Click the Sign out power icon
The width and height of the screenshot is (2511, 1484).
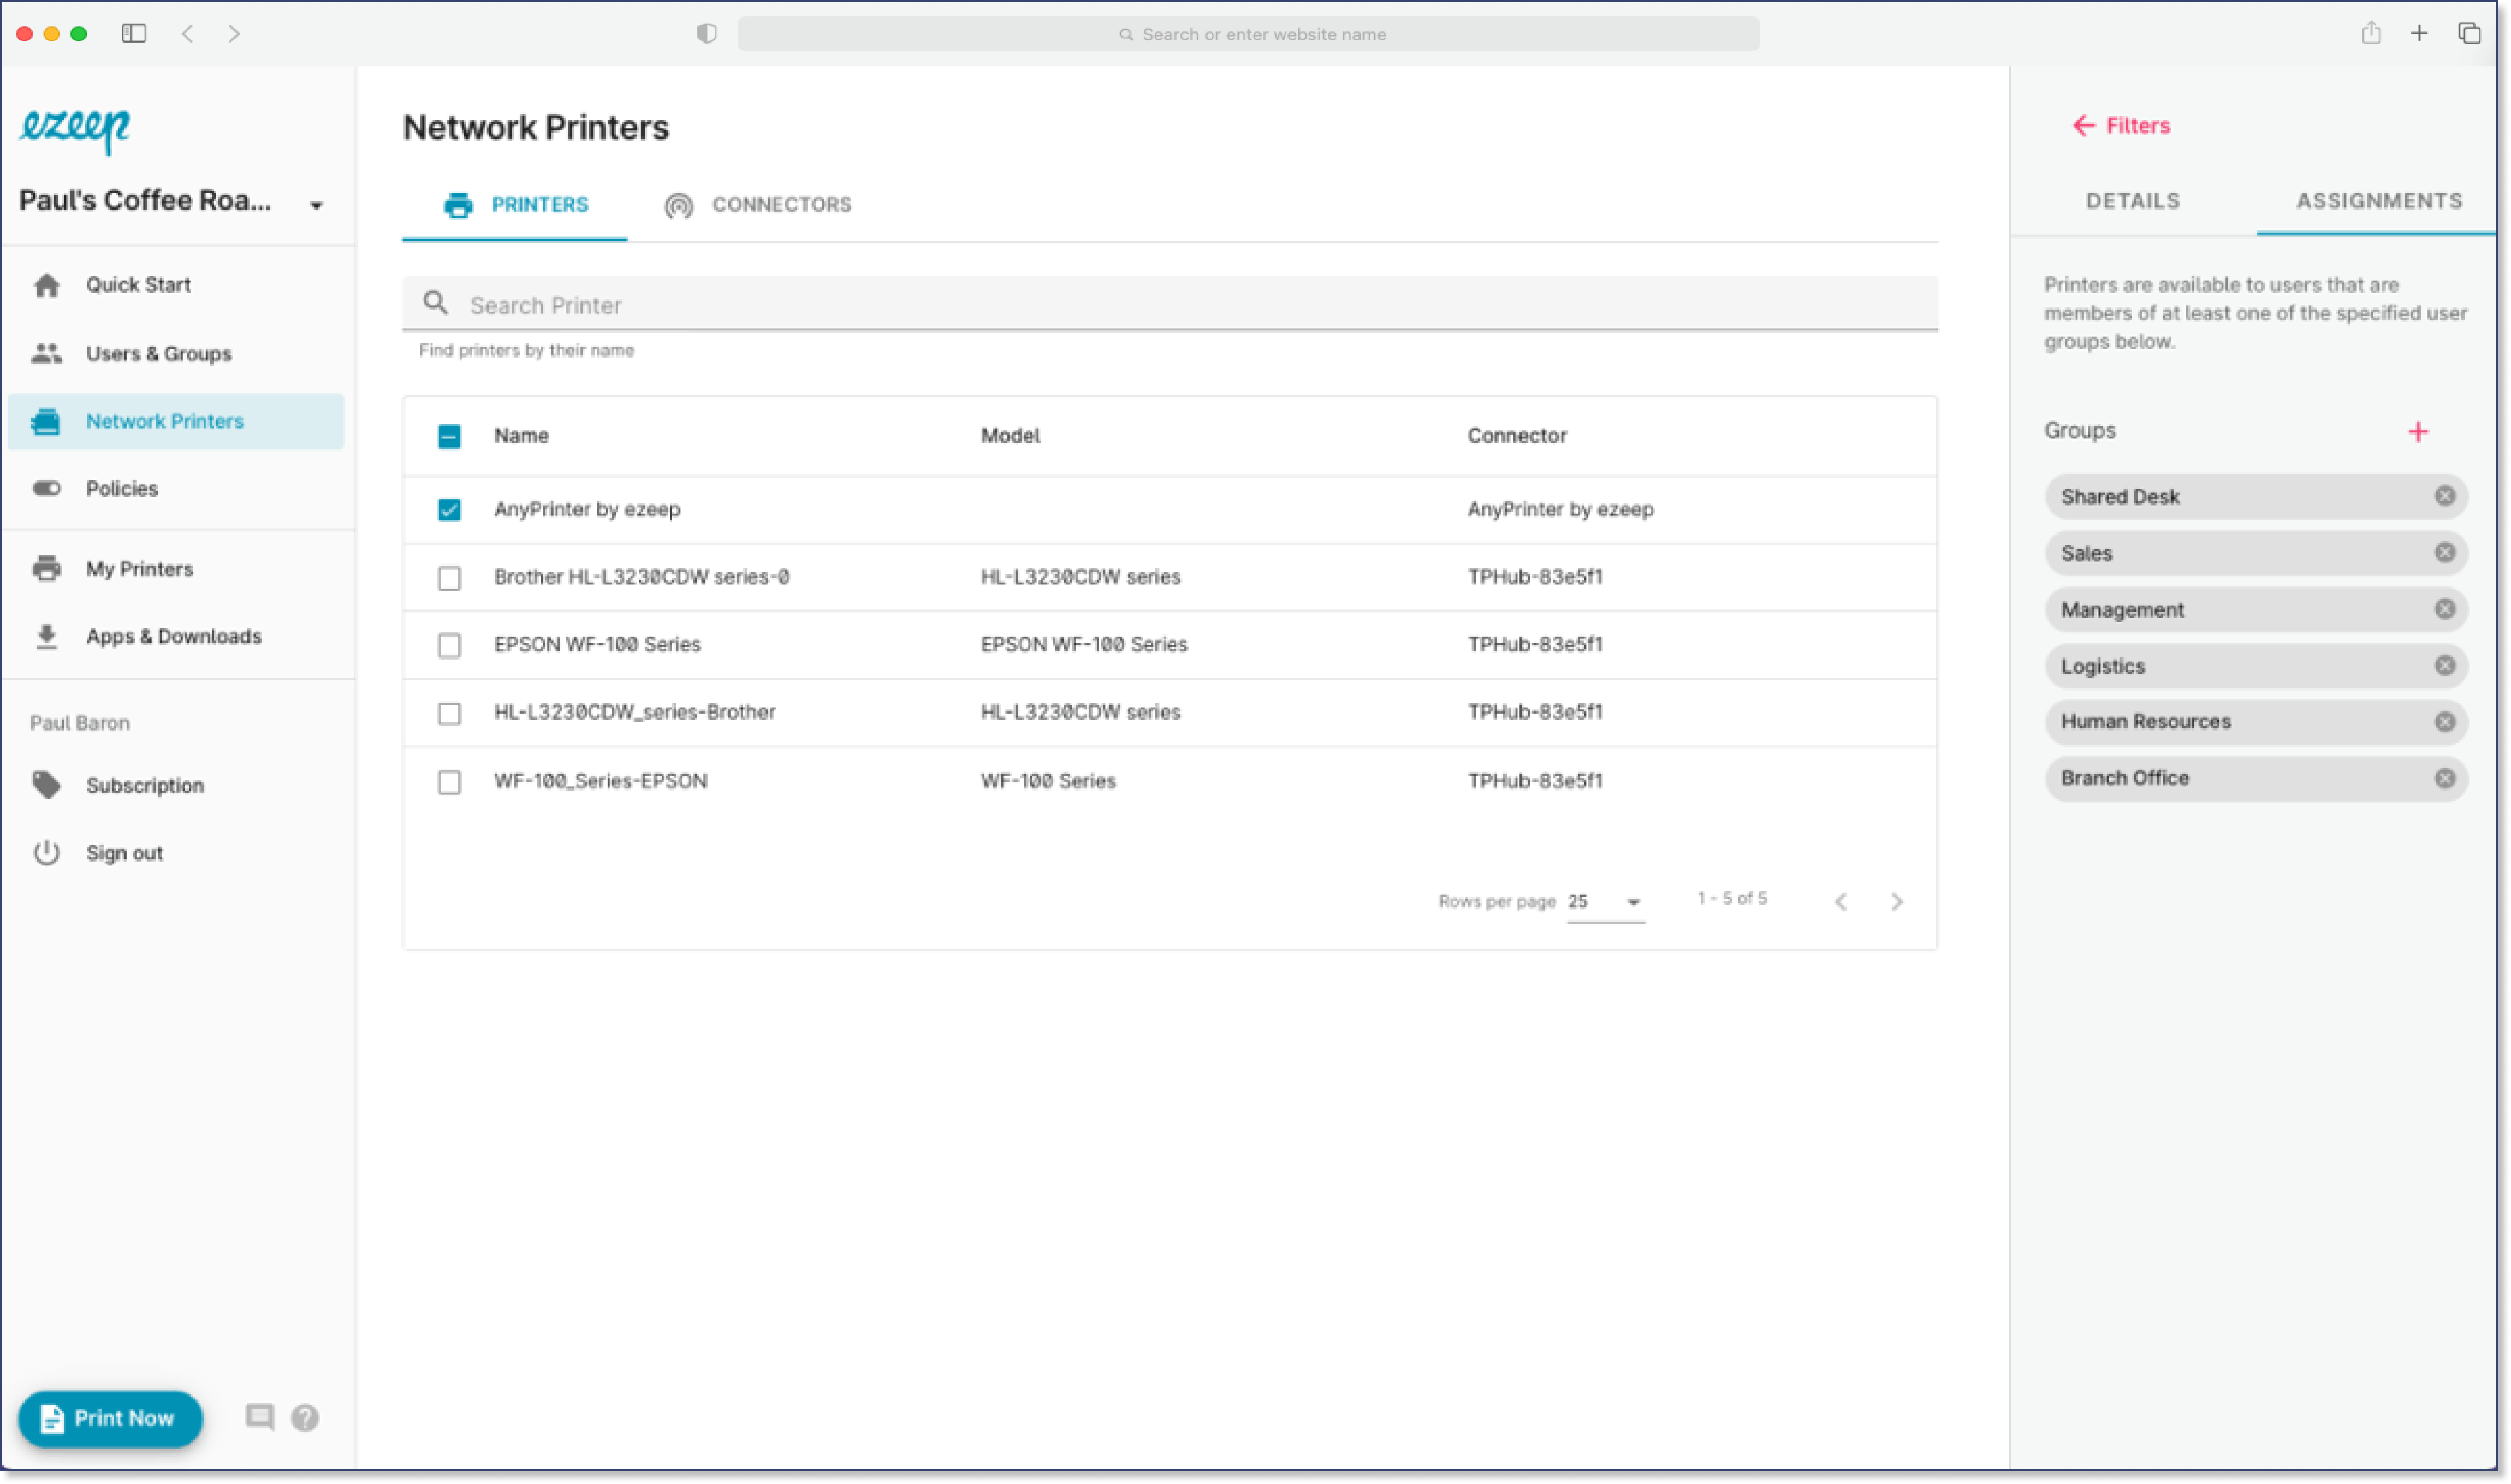point(46,853)
